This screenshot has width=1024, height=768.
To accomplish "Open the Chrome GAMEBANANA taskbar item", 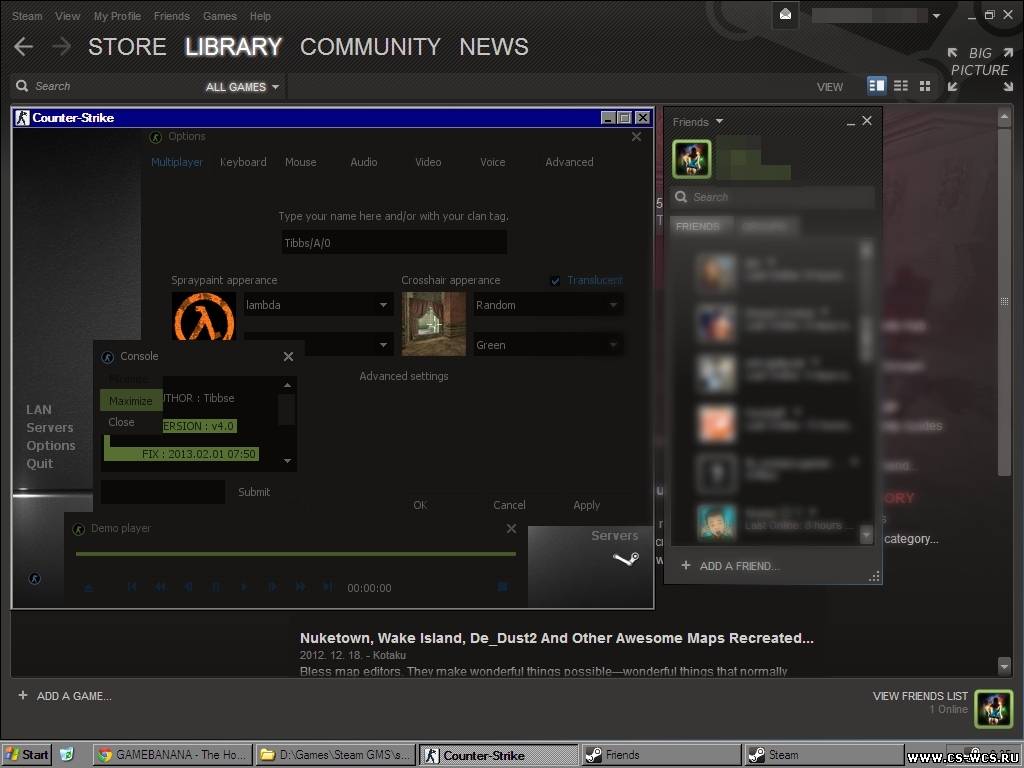I will (172, 755).
